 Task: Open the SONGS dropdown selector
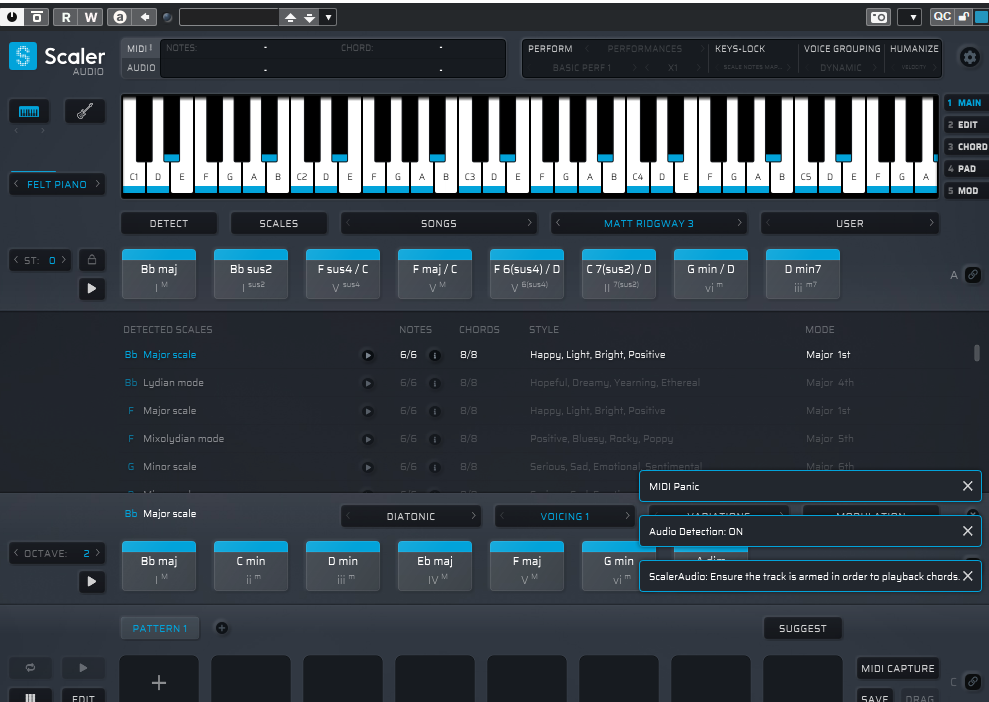click(438, 223)
